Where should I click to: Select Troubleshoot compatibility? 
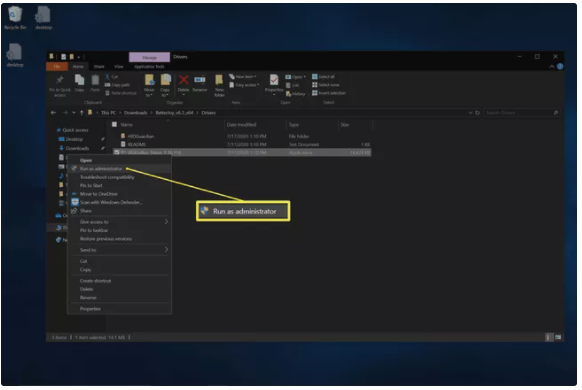119,177
